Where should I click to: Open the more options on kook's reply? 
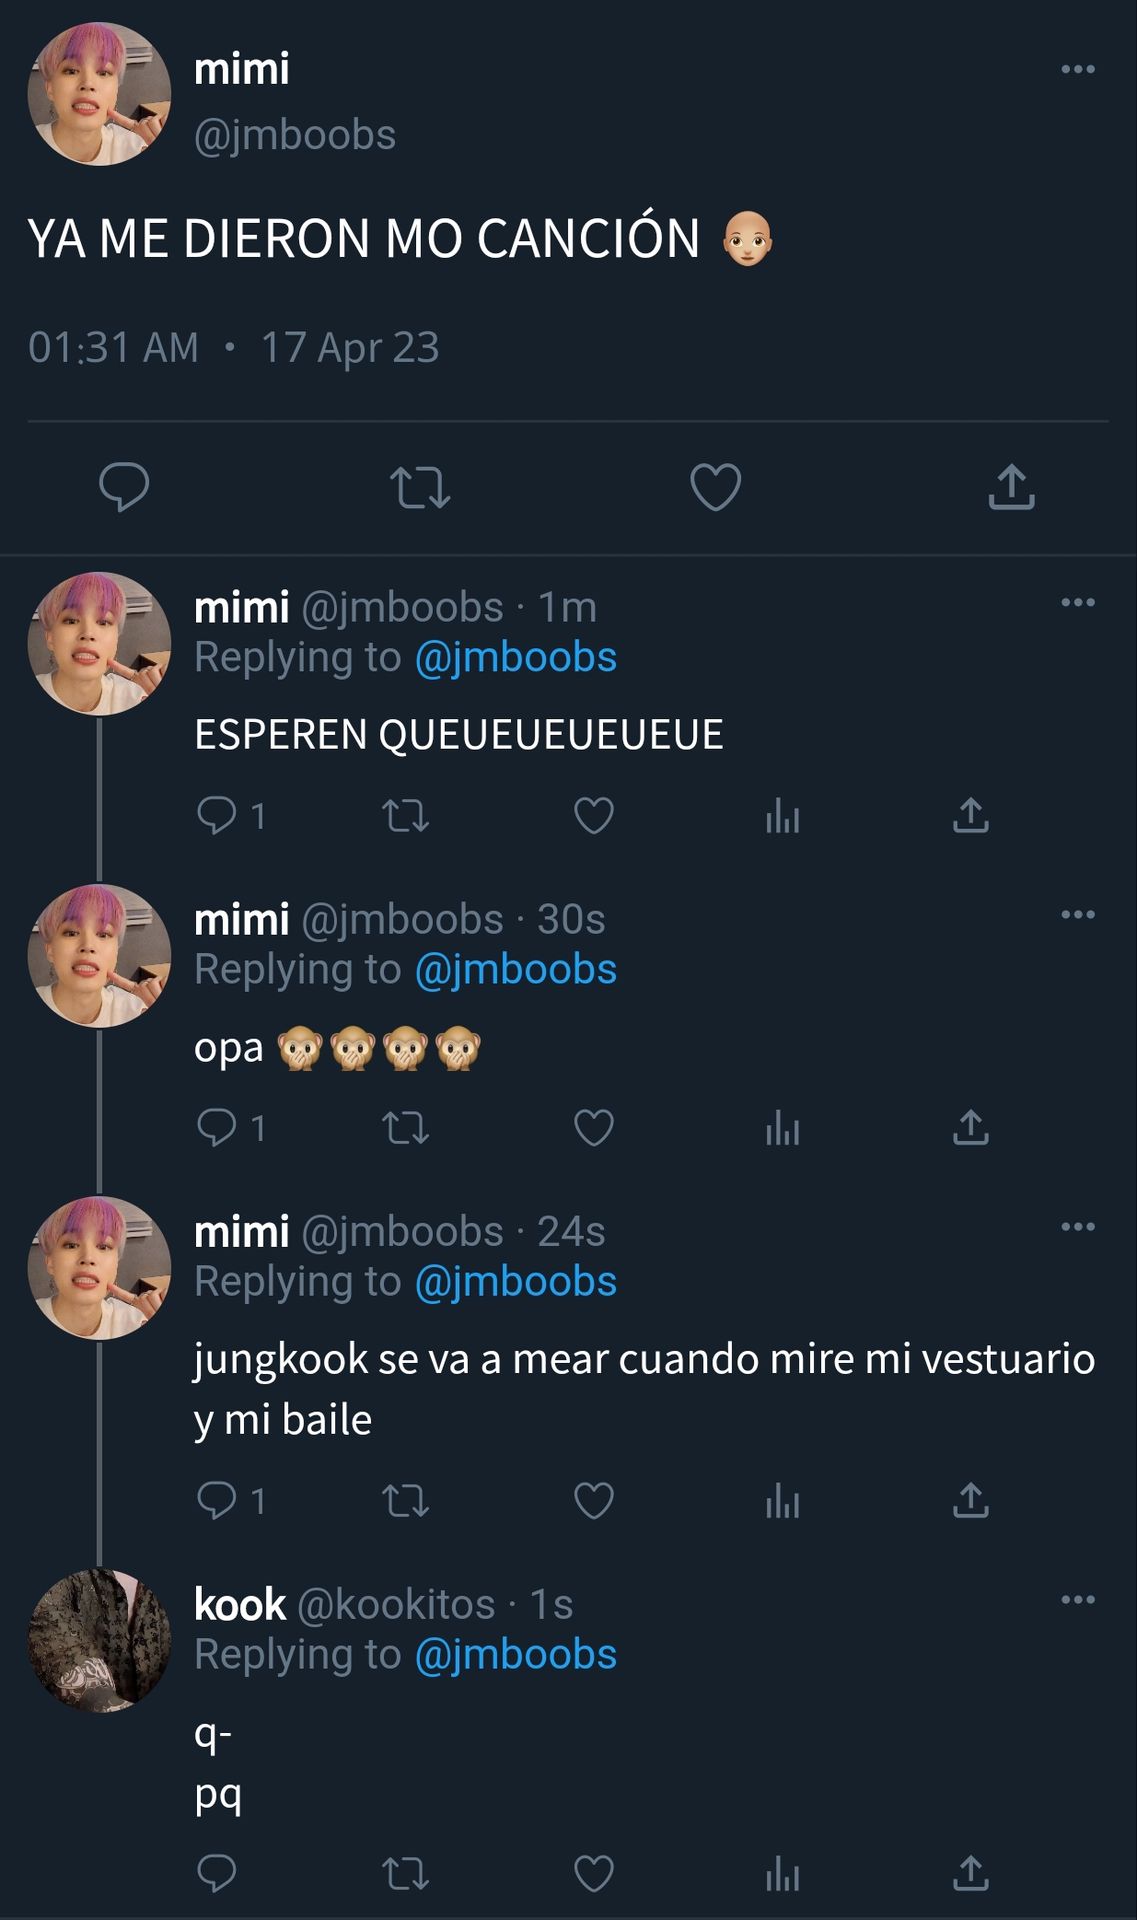click(x=1078, y=1599)
